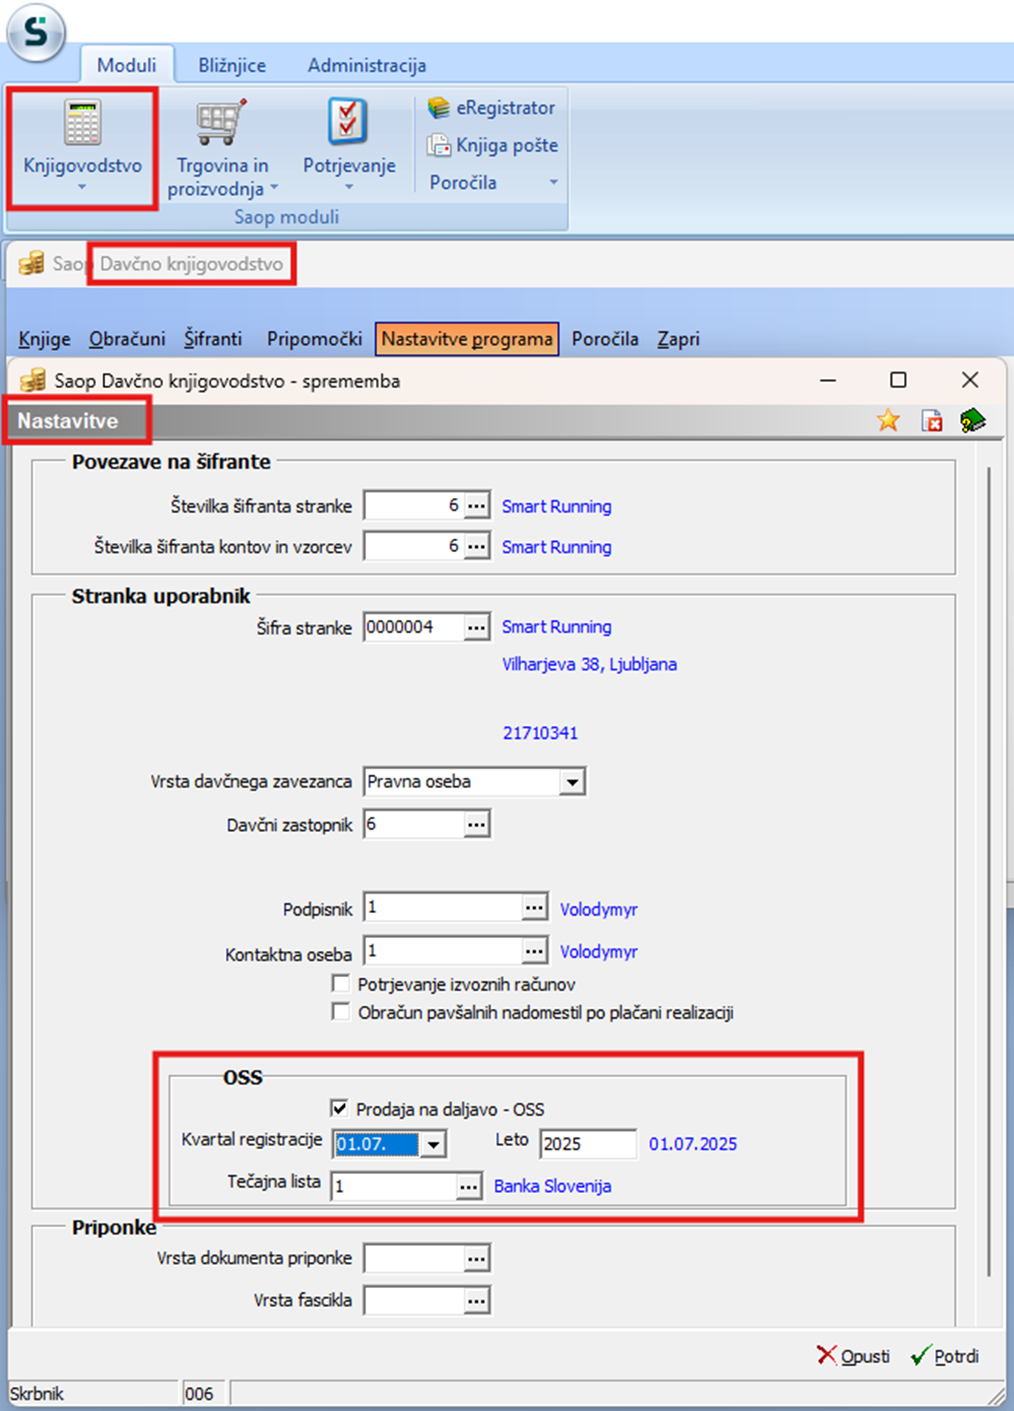The height and width of the screenshot is (1411, 1014).
Task: Cancel changes with Opusti button
Action: click(853, 1356)
